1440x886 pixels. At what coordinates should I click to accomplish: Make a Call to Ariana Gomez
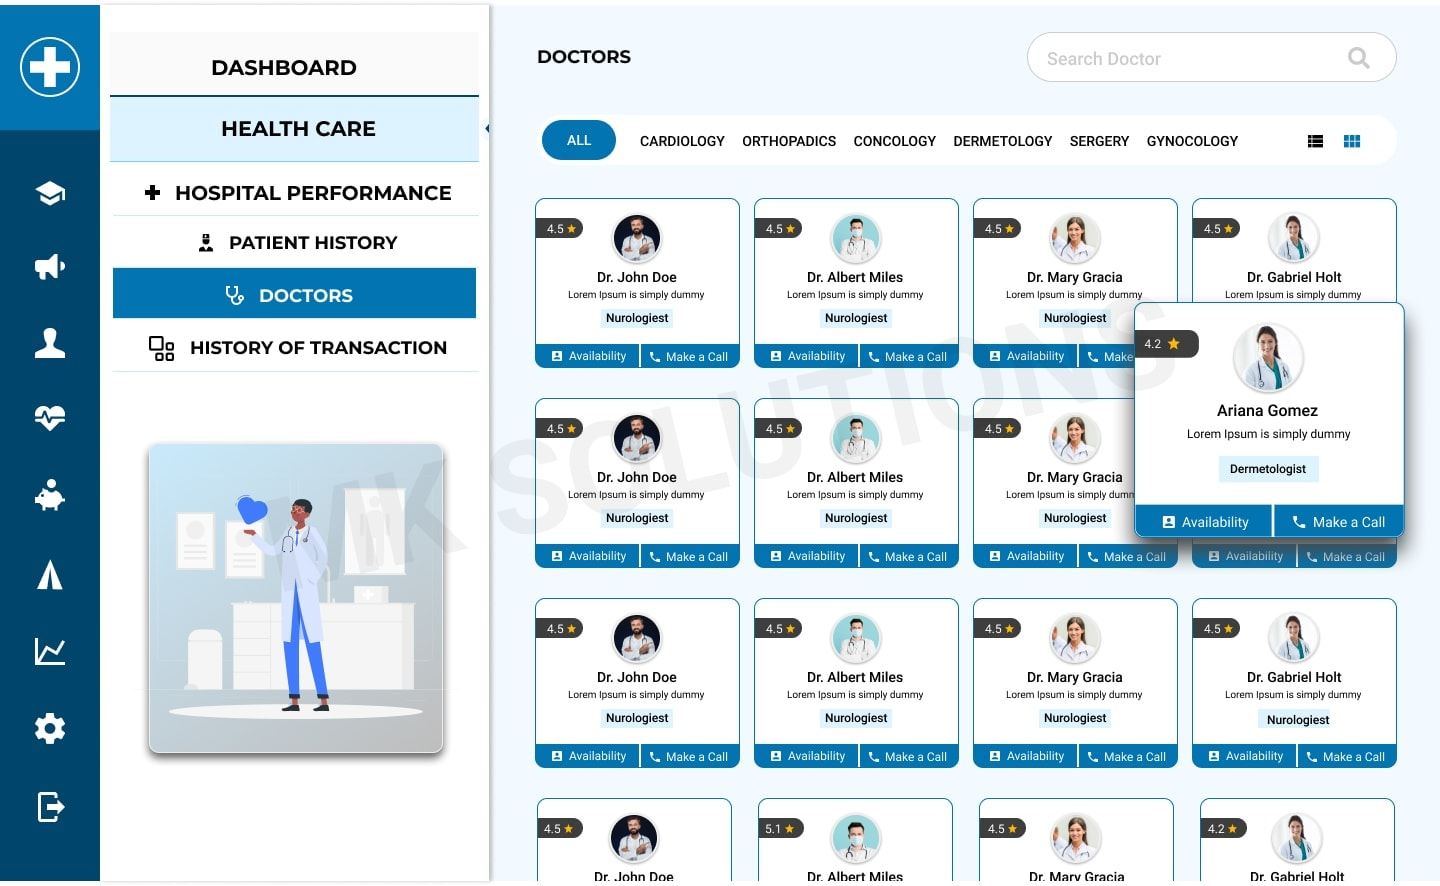[1338, 522]
